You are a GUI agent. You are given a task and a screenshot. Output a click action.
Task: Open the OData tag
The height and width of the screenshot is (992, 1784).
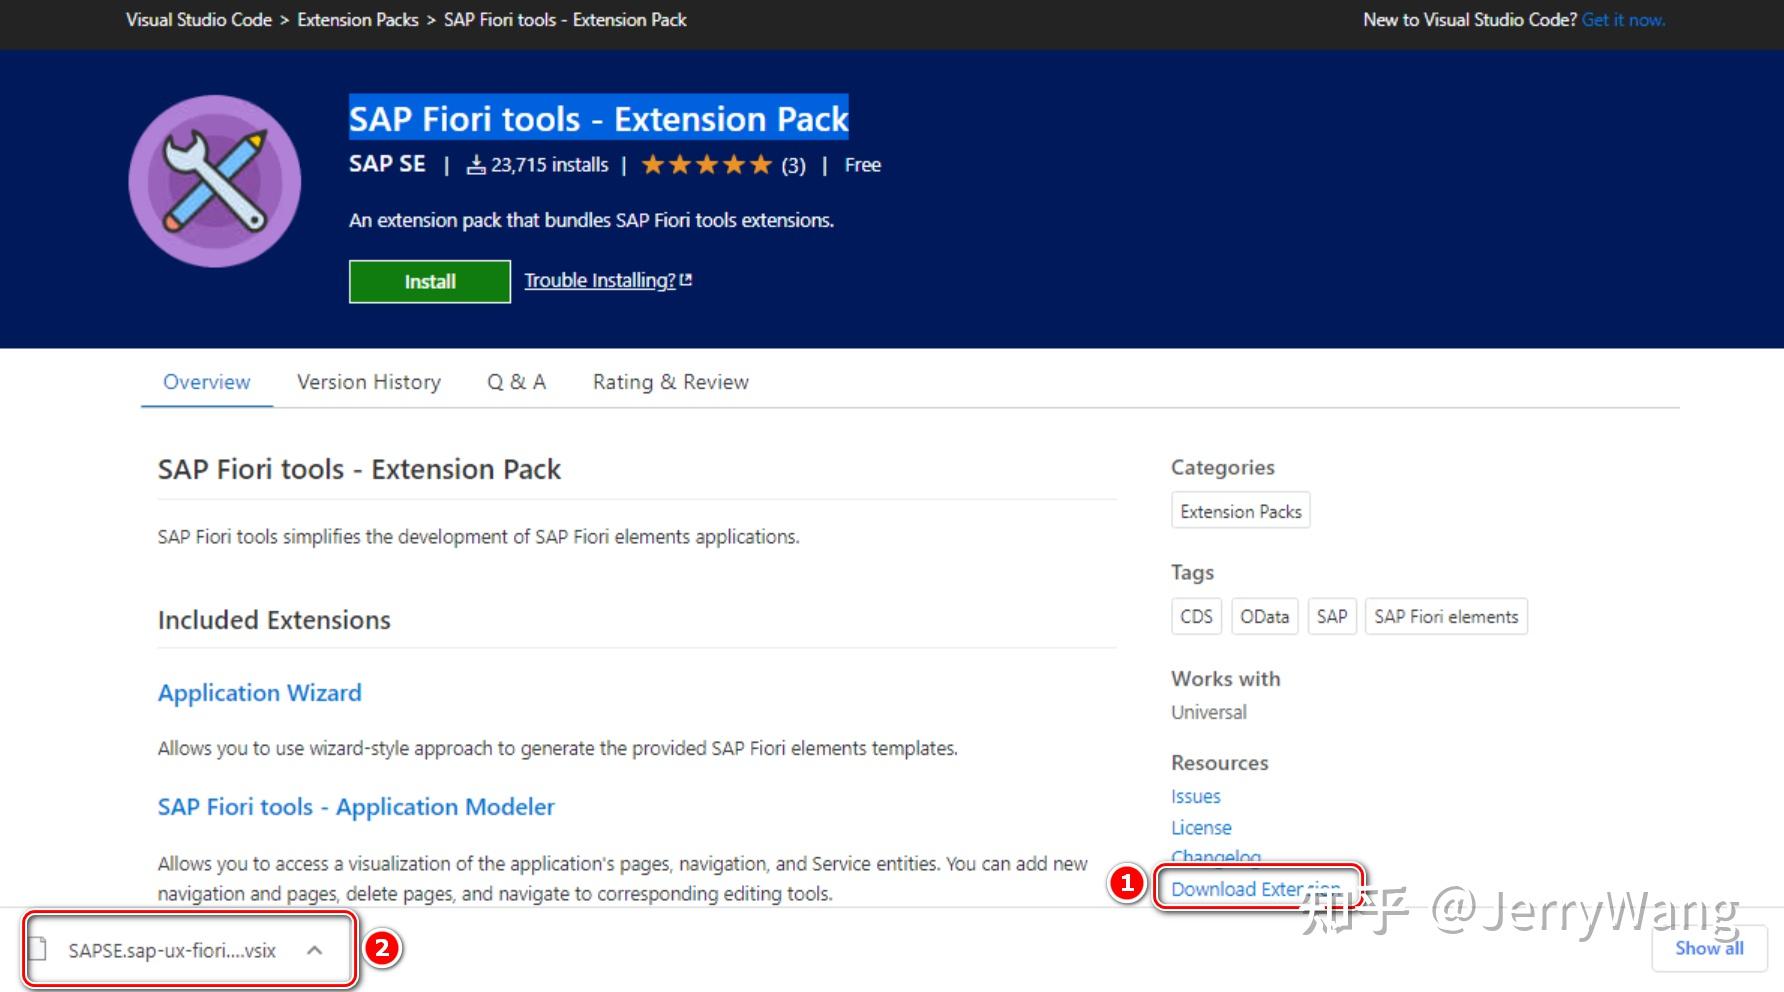[1264, 616]
